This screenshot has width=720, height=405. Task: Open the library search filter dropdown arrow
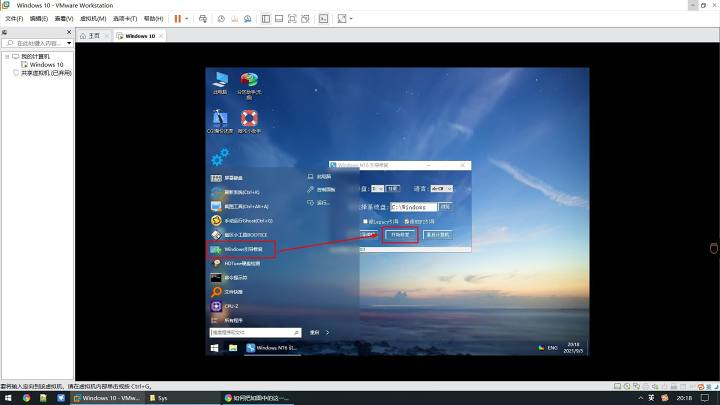point(69,43)
